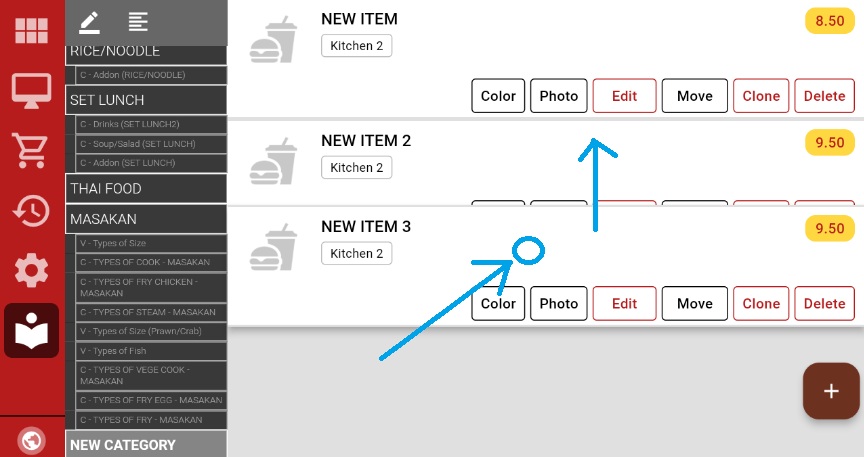Open V - Types of Fish modifier
The width and height of the screenshot is (864, 457).
150,351
